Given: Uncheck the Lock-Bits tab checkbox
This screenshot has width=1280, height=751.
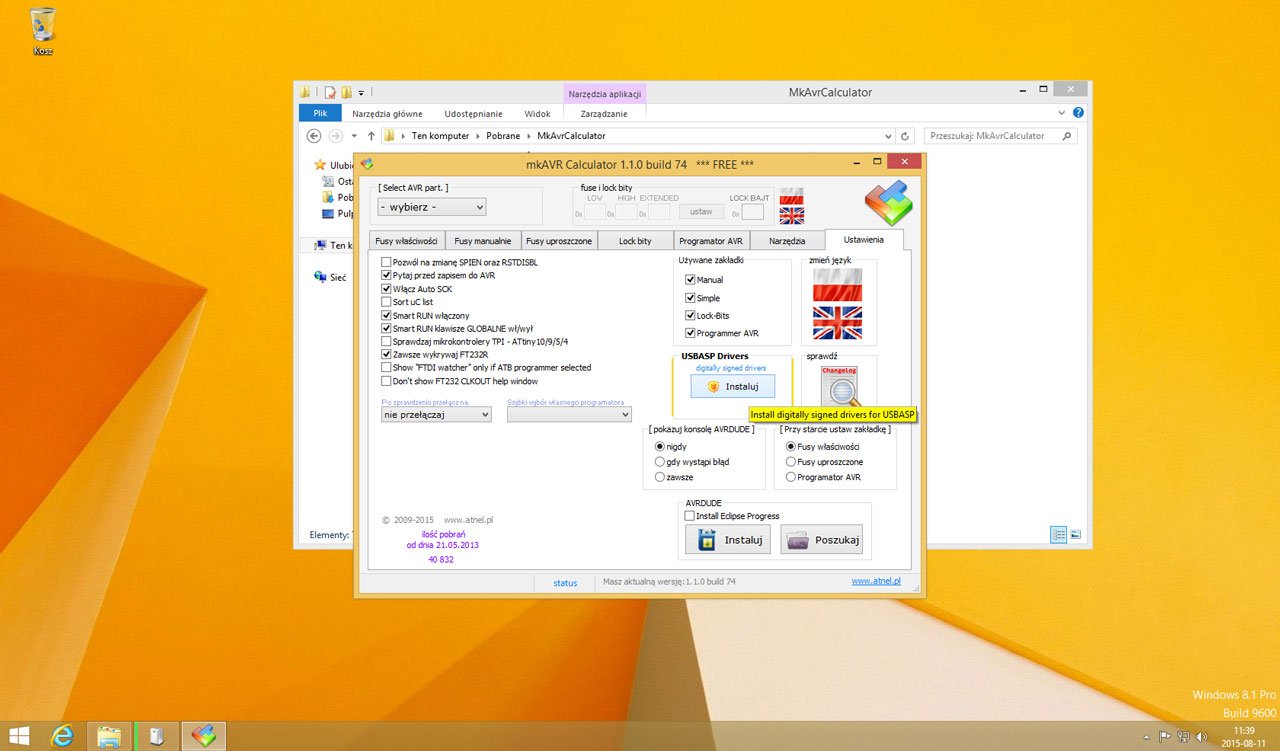Looking at the screenshot, I should (690, 316).
